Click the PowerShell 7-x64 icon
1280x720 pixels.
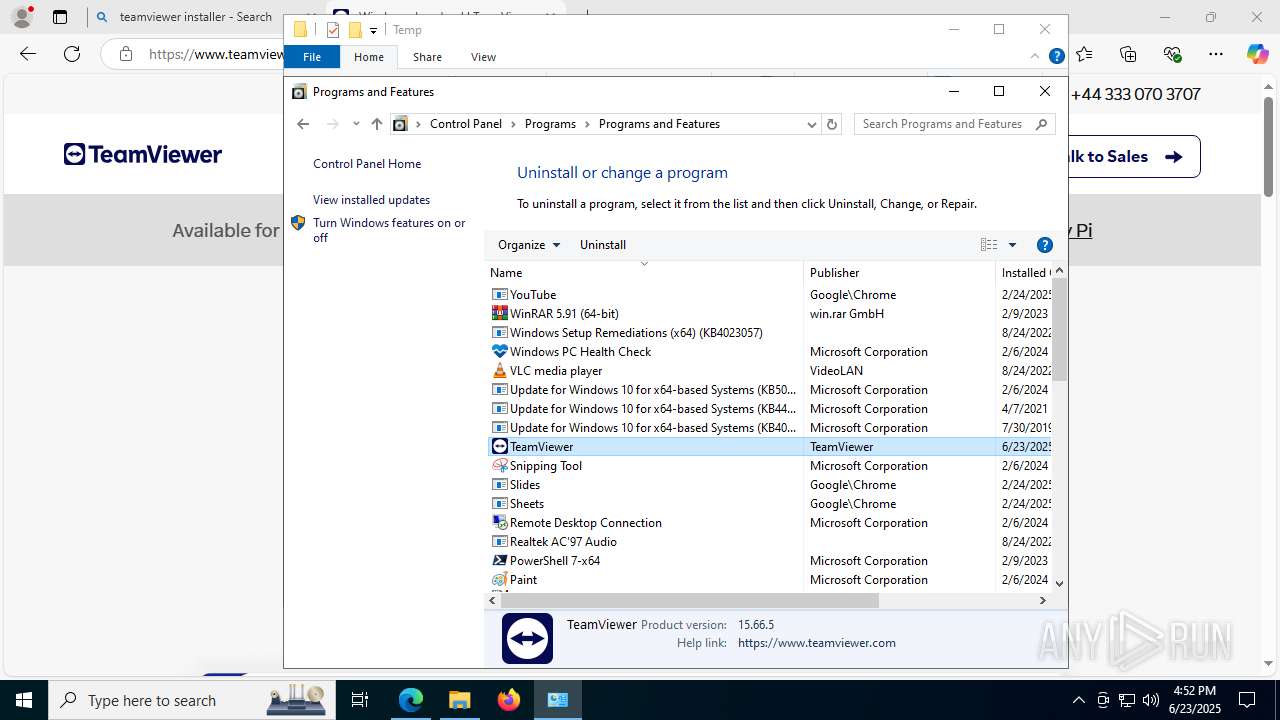point(499,561)
